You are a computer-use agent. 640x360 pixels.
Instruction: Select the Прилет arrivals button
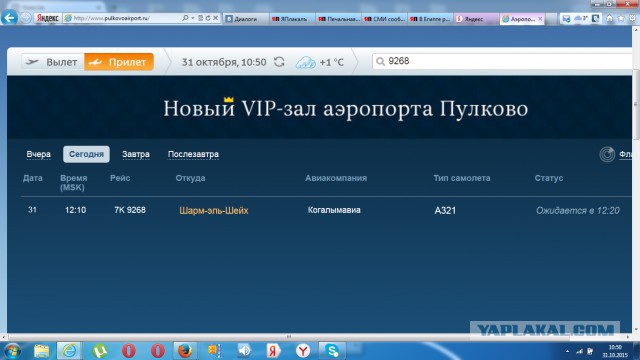pos(119,62)
